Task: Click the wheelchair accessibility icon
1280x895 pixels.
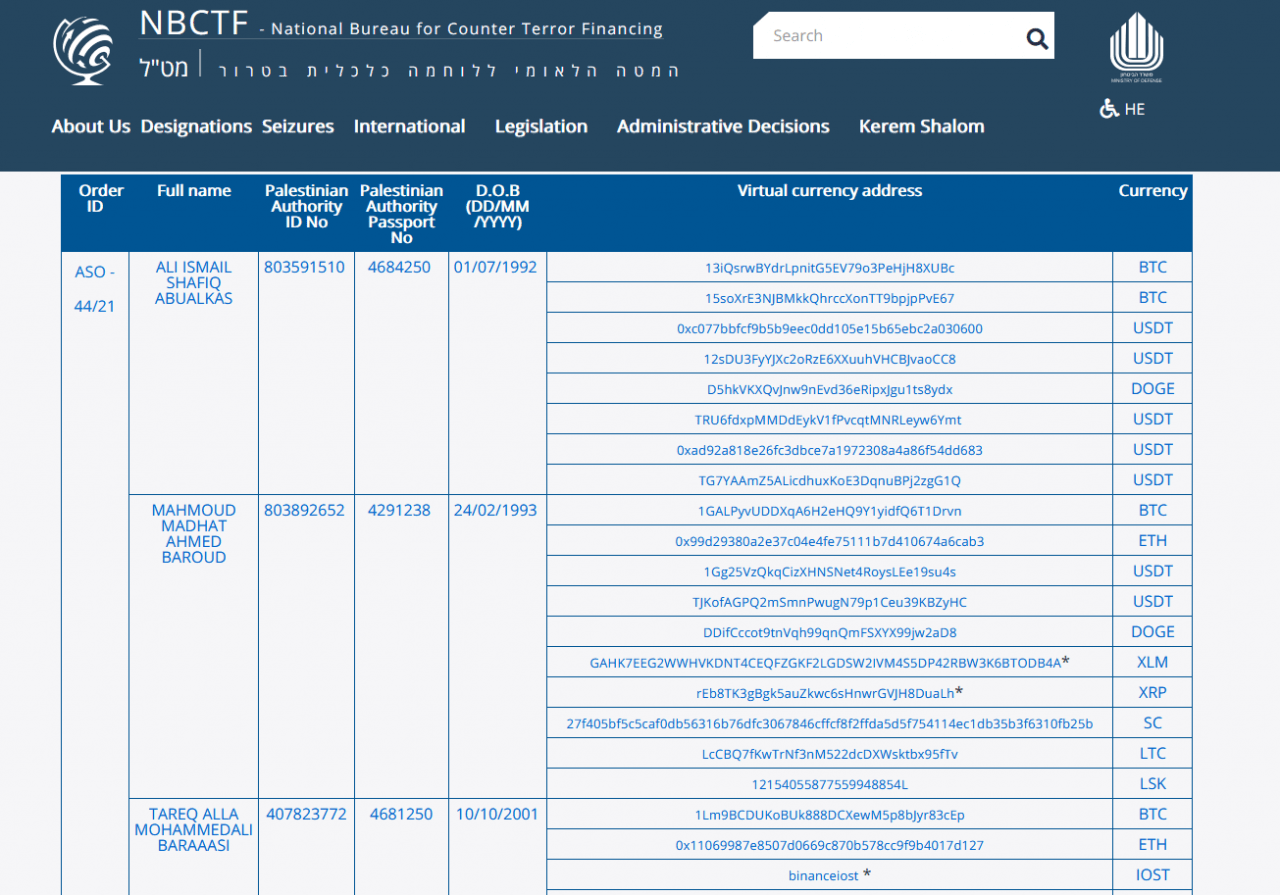Action: (1108, 109)
